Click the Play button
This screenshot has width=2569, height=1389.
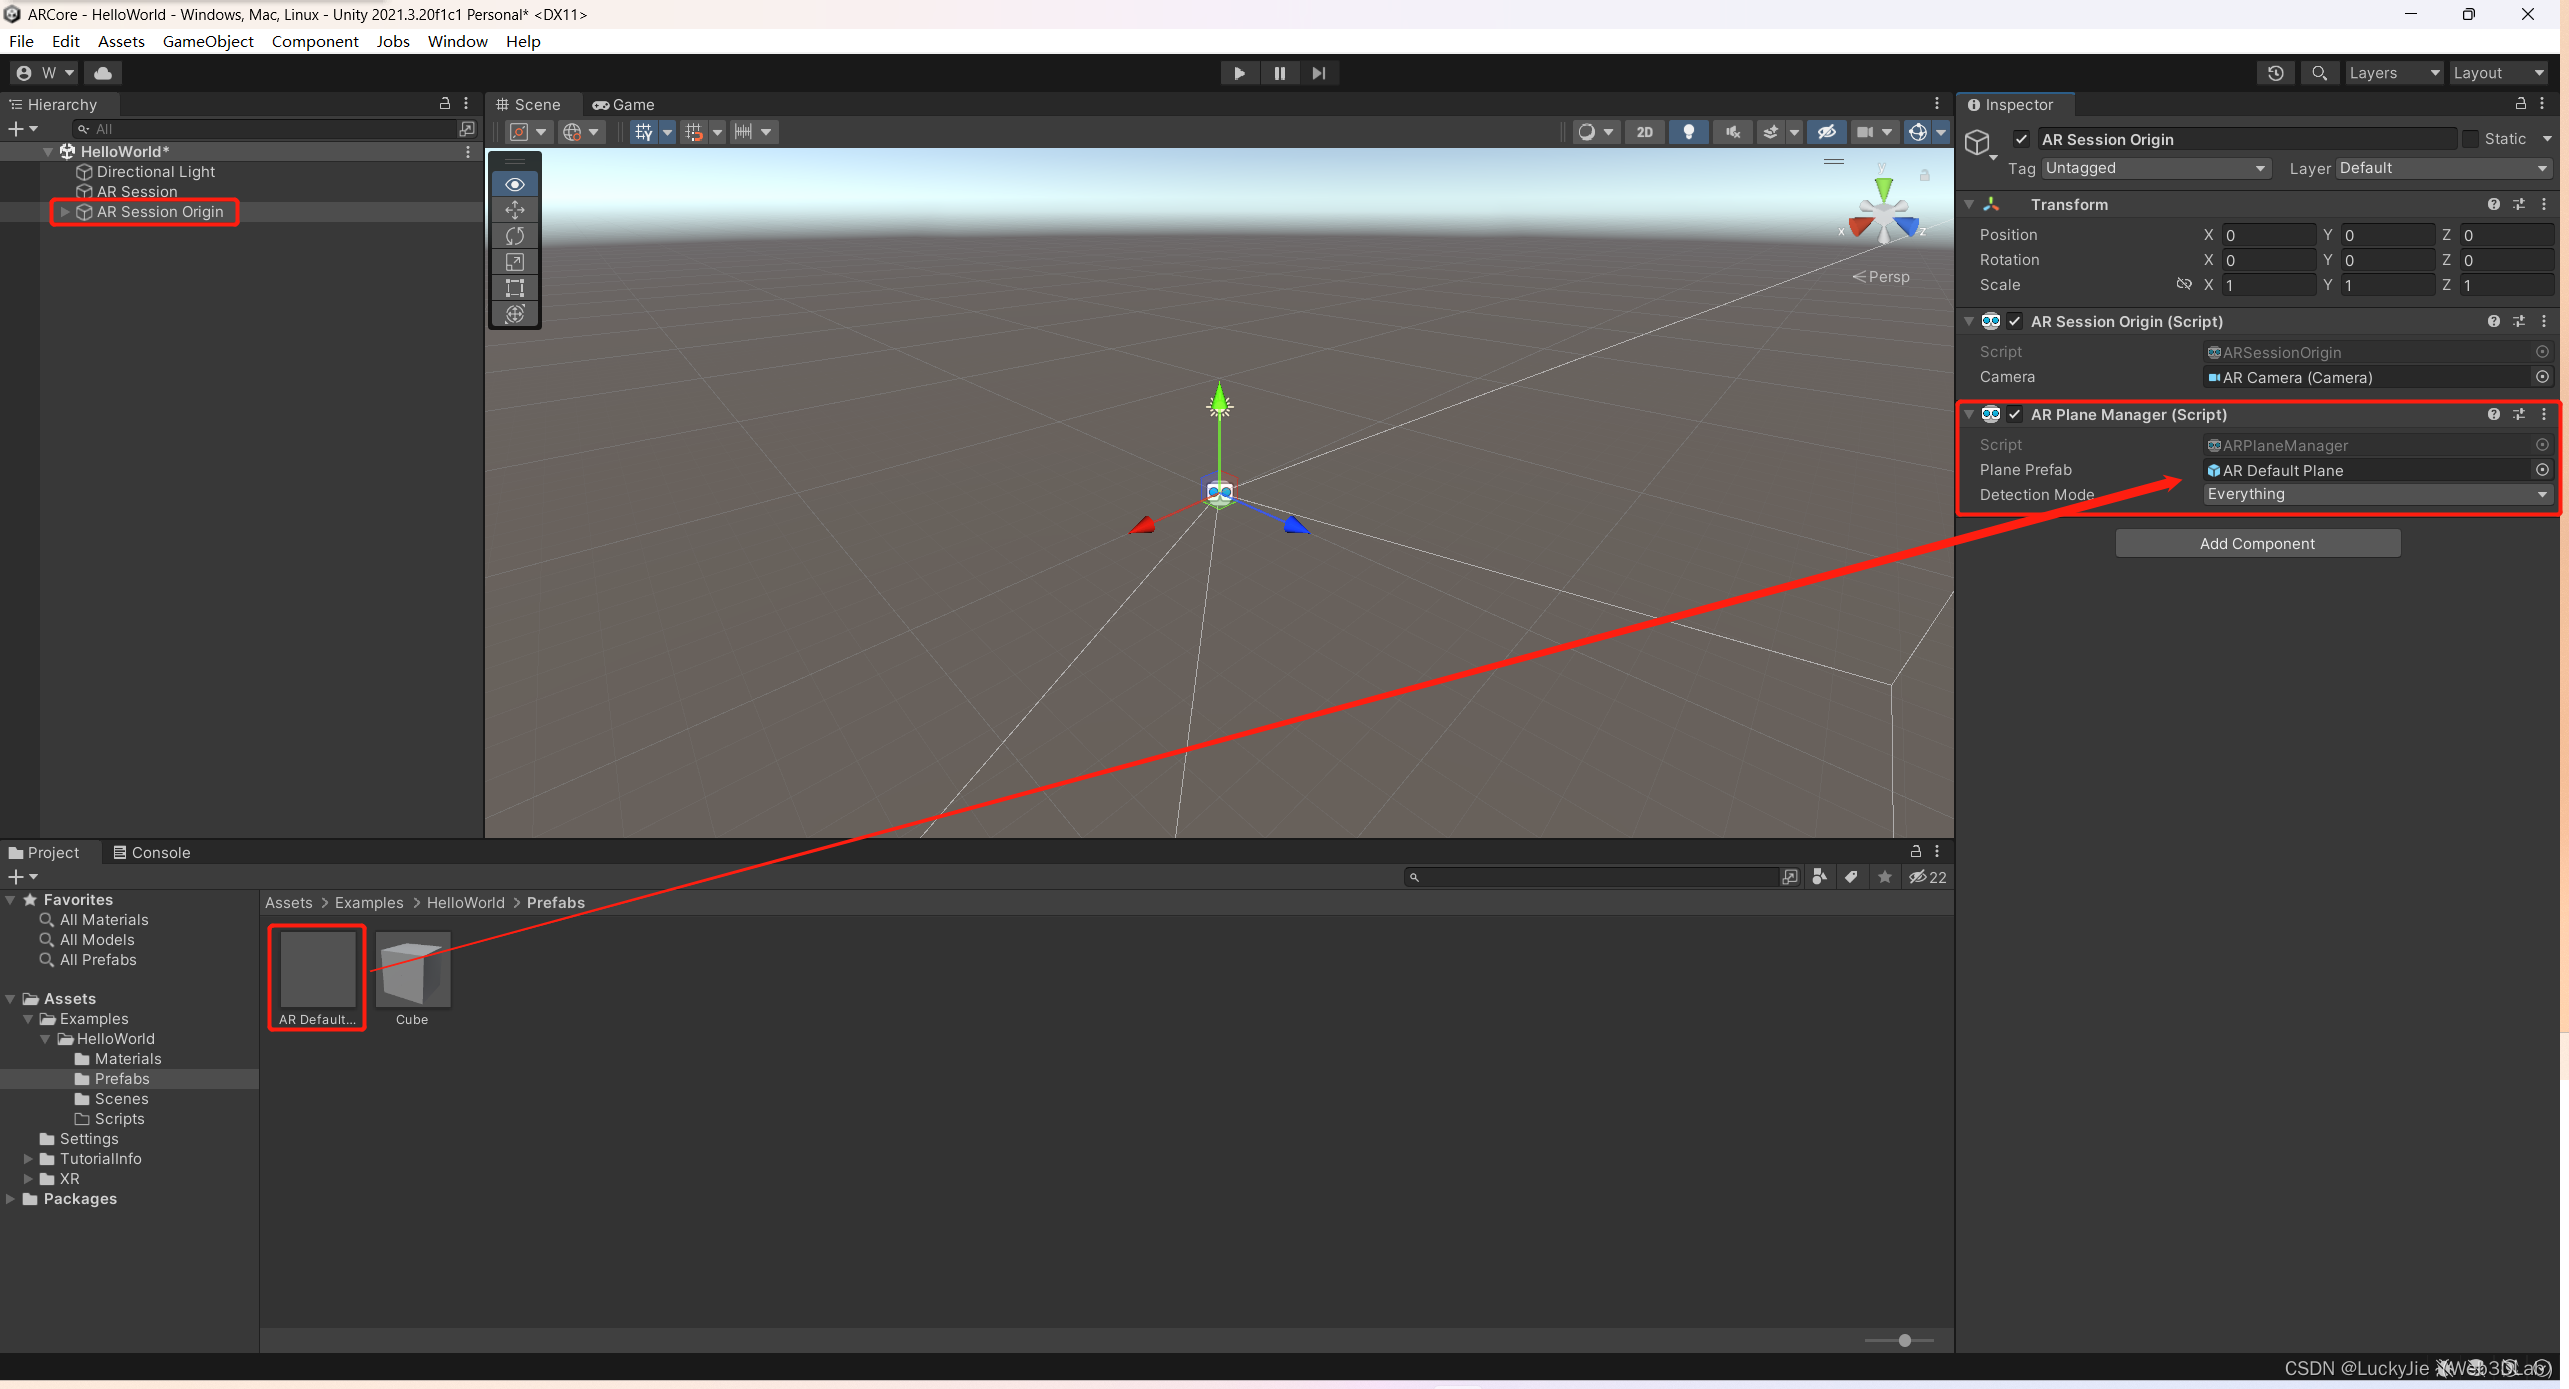[x=1239, y=73]
